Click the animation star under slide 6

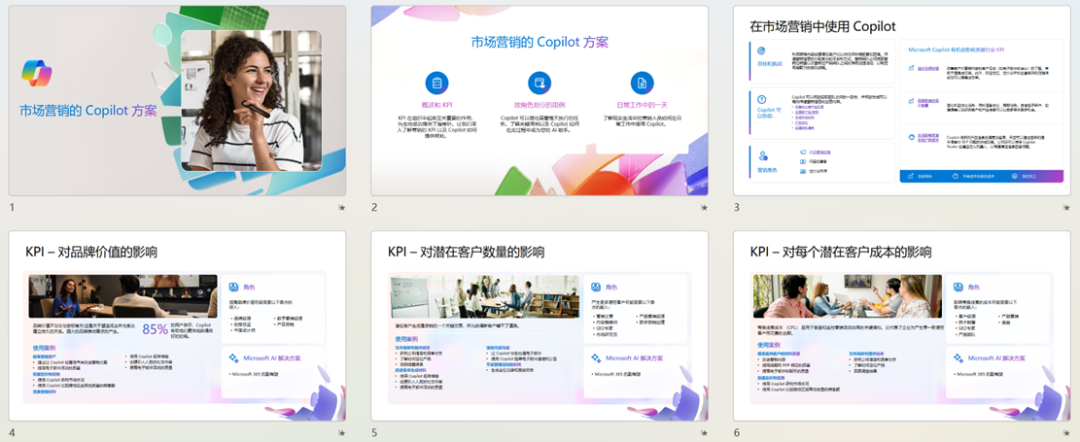[1067, 433]
